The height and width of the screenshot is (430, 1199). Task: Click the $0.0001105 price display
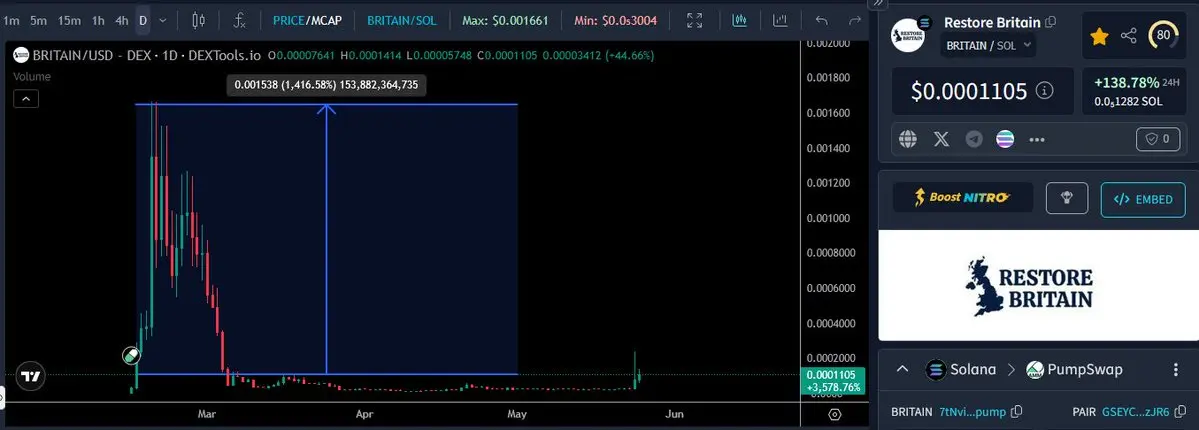click(969, 92)
